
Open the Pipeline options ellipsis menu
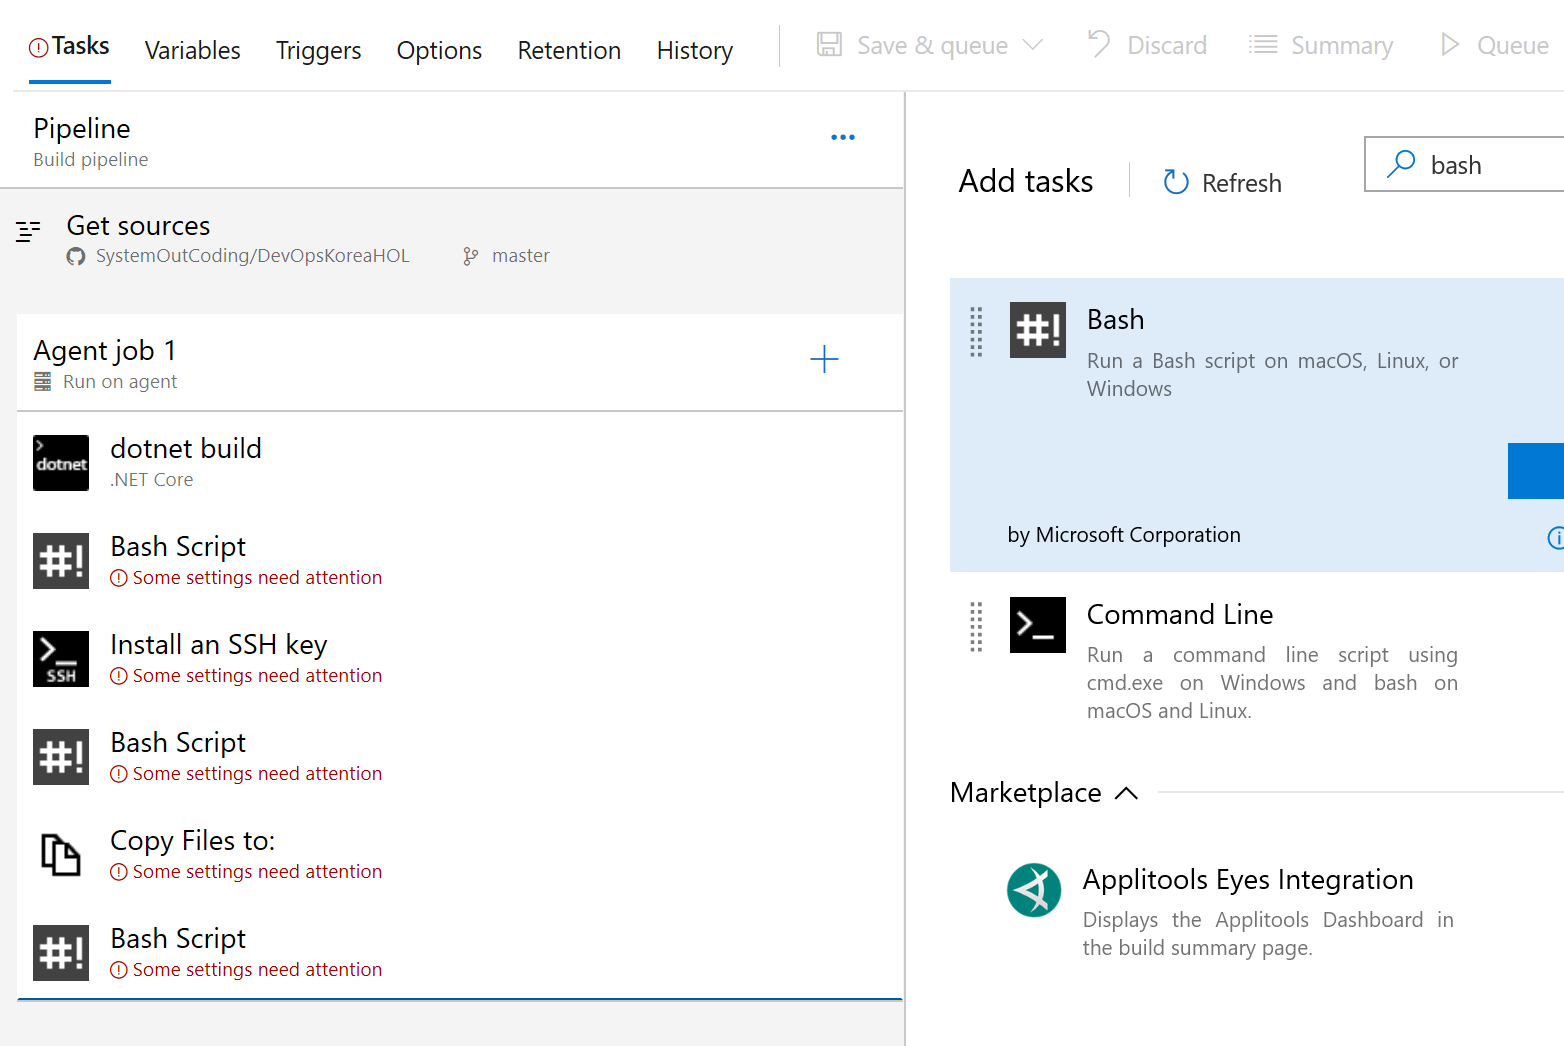[843, 137]
